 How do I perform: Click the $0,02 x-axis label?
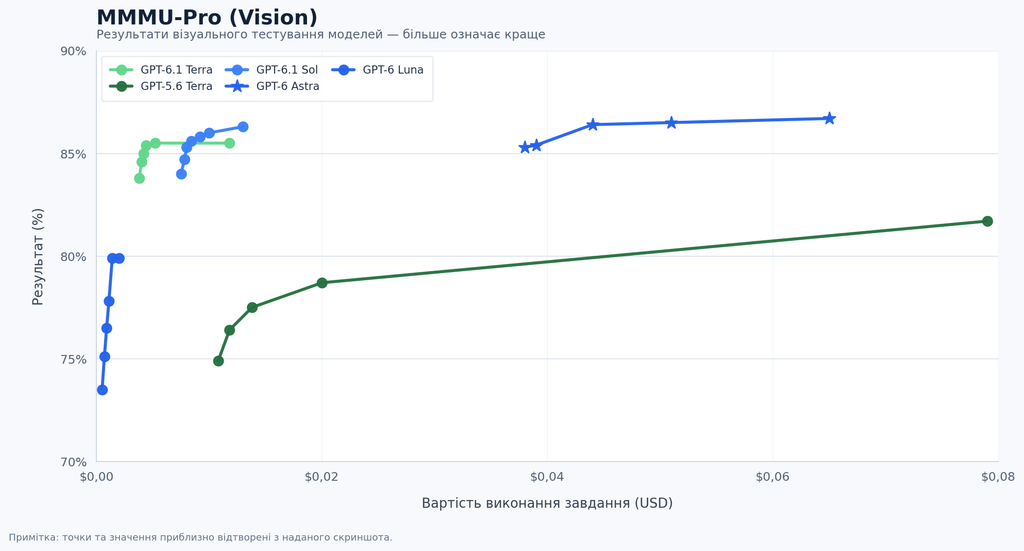[x=322, y=477]
